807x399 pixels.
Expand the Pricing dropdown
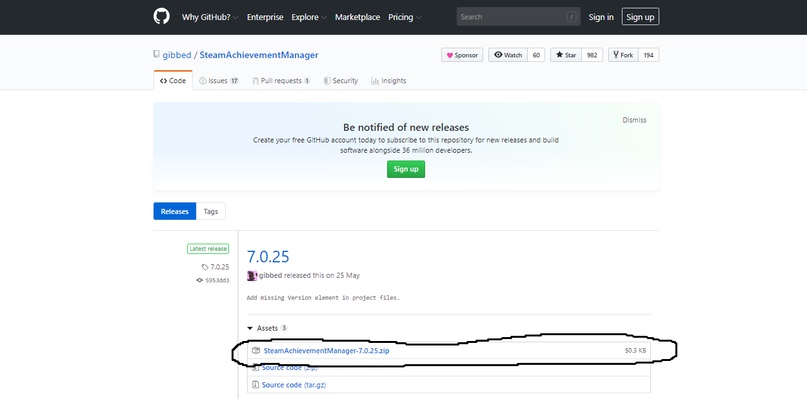(x=405, y=17)
